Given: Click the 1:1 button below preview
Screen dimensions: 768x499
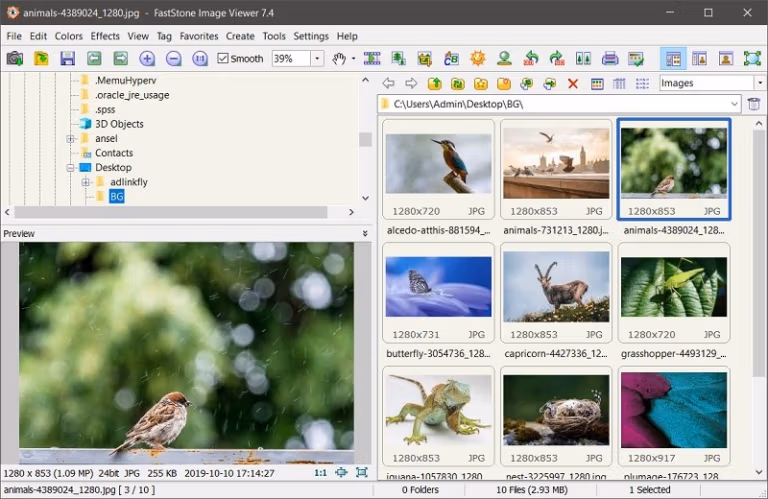Looking at the screenshot, I should (320, 473).
